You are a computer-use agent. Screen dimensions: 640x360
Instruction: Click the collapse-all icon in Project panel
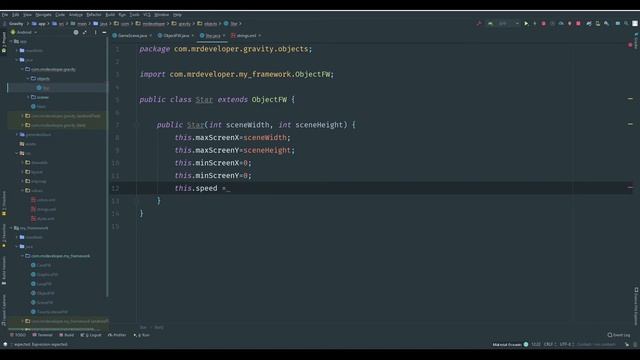pos(85,32)
